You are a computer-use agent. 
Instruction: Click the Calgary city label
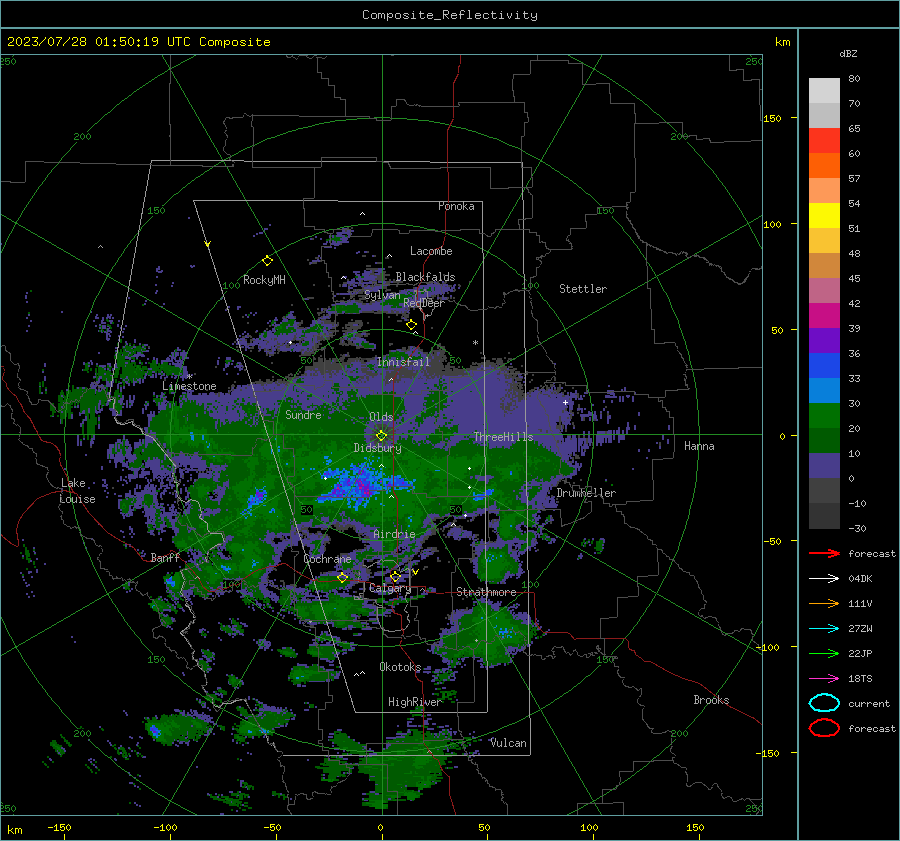[x=390, y=588]
